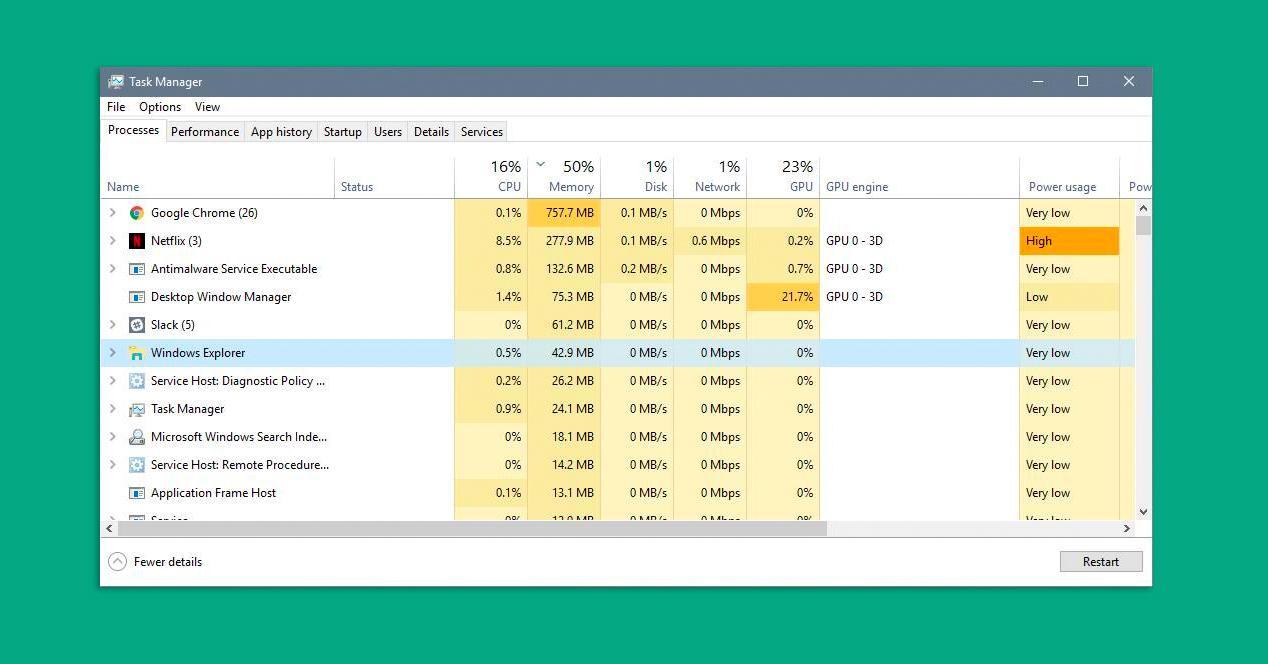
Task: Switch to the Details tab
Action: (x=431, y=132)
